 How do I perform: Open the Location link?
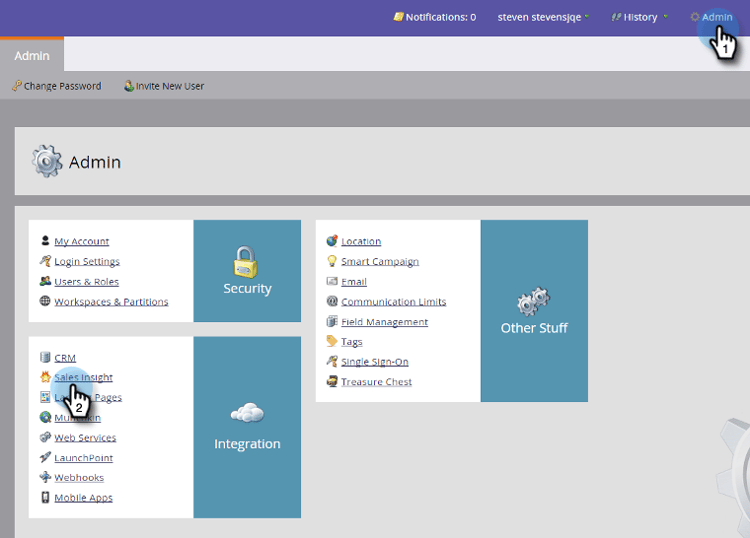361,242
